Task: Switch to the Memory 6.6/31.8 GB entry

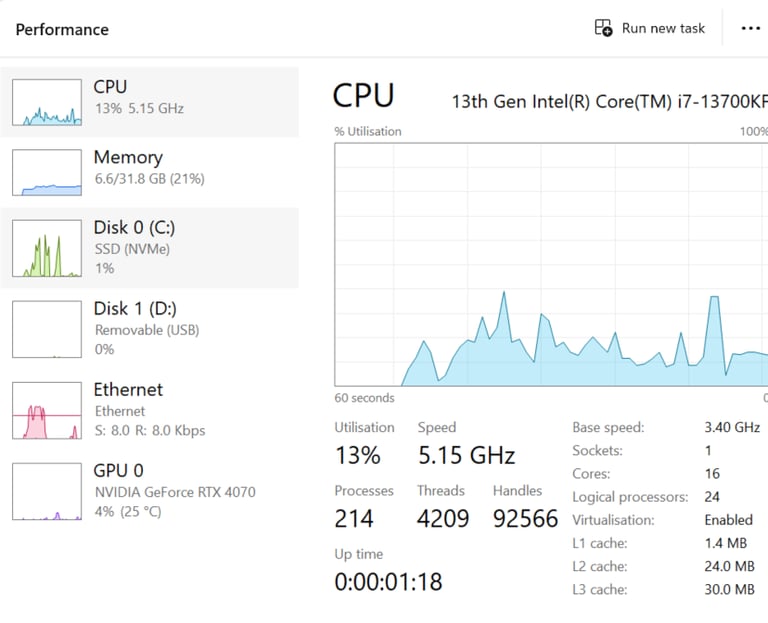Action: 149,172
